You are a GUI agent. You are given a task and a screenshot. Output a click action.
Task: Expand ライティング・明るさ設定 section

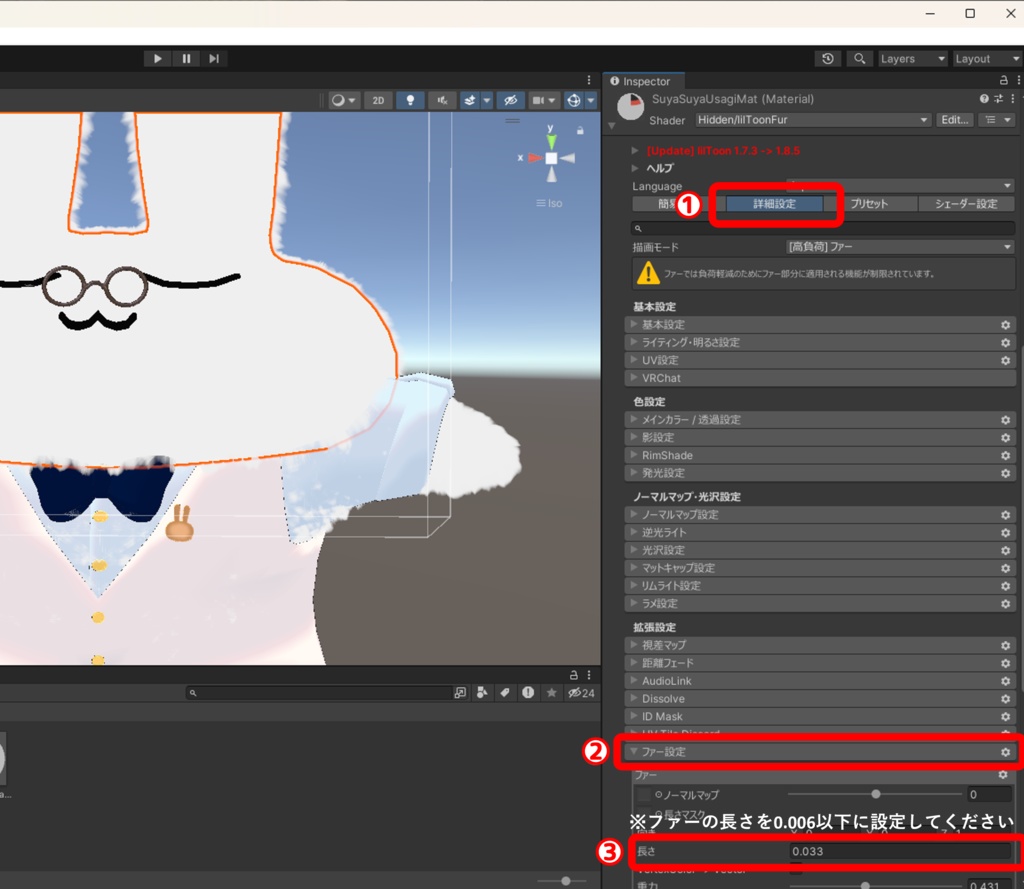tap(820, 342)
